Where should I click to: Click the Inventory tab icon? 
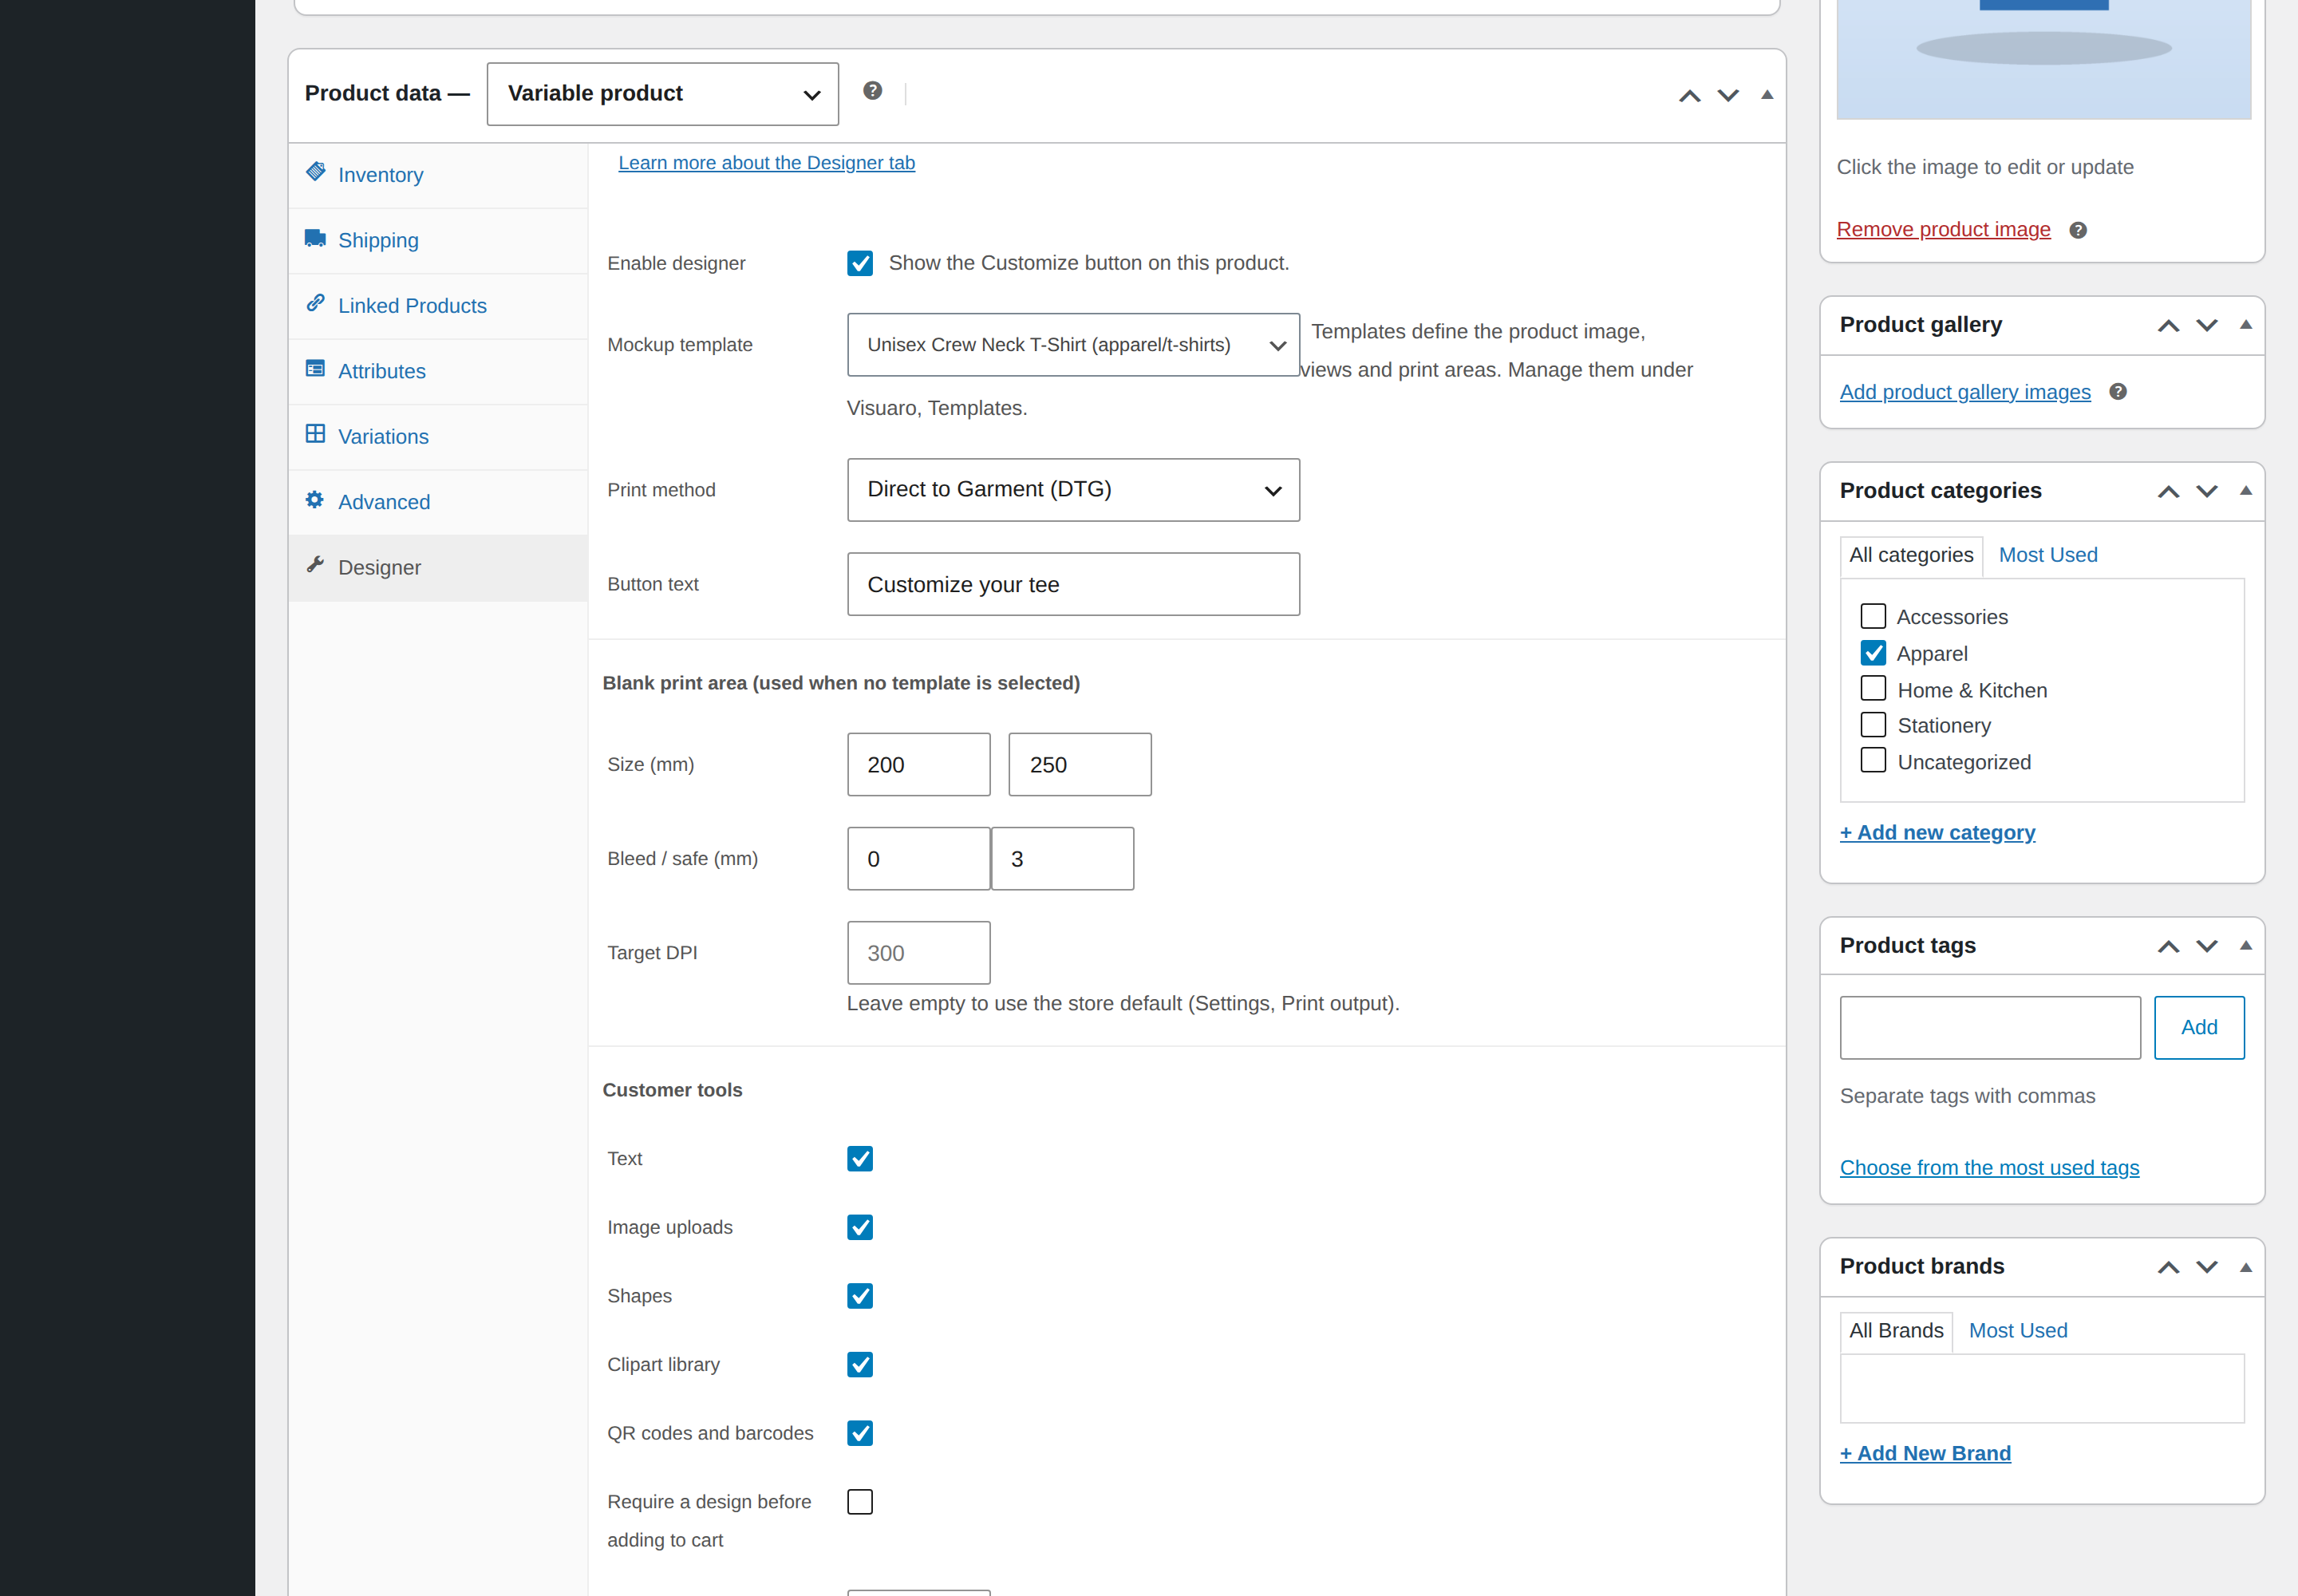tap(315, 172)
